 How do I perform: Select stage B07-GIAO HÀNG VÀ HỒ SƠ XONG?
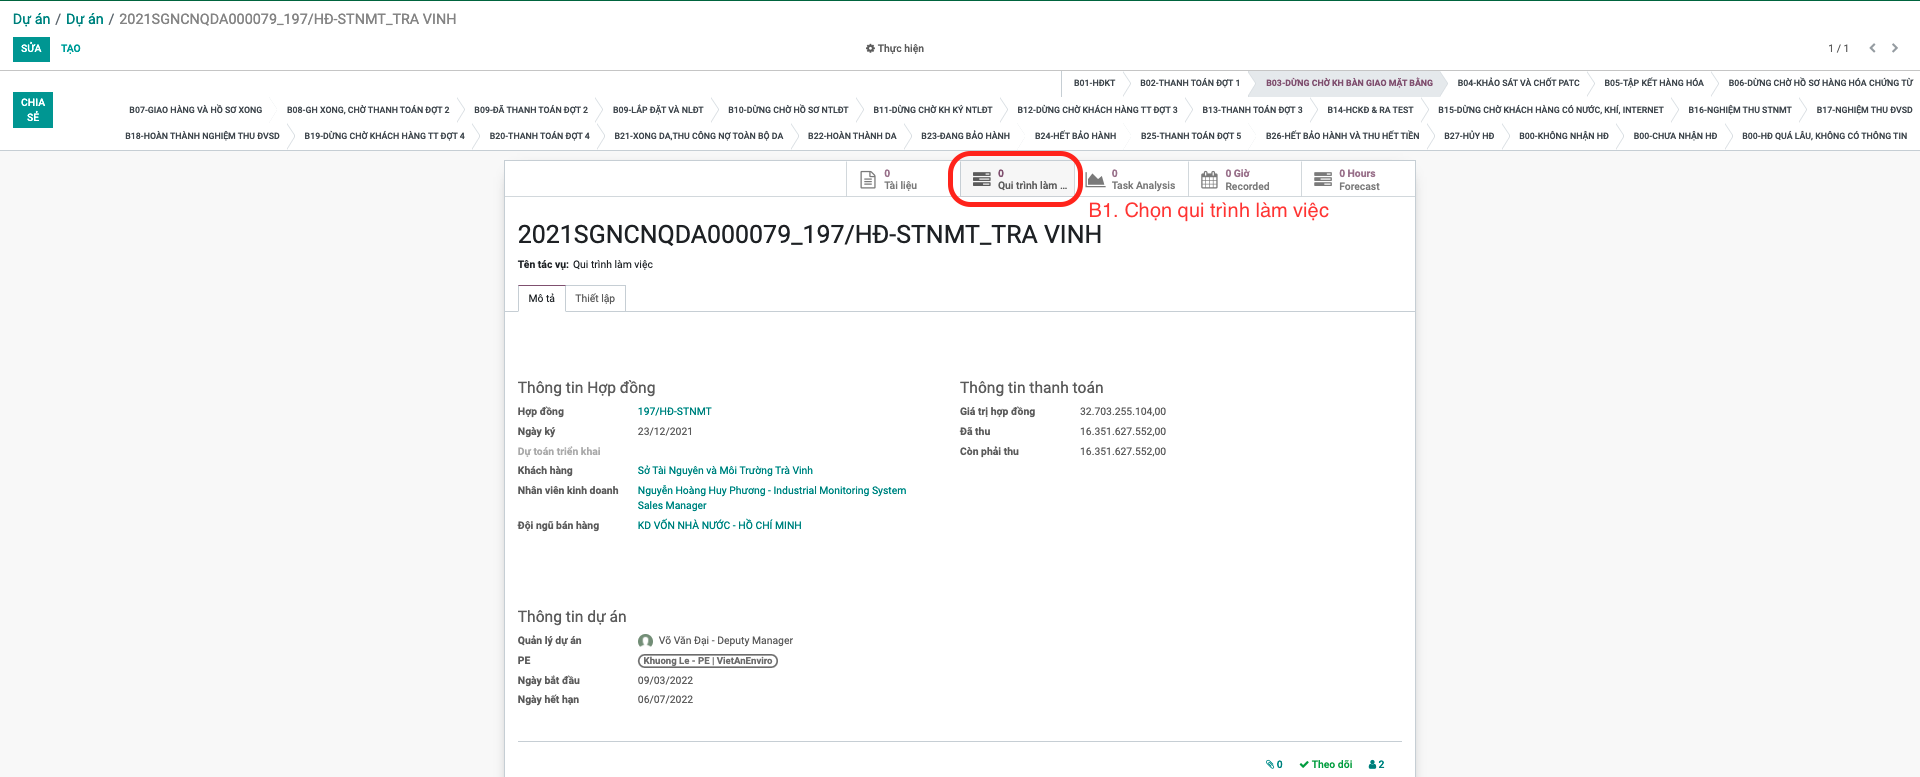click(x=195, y=110)
